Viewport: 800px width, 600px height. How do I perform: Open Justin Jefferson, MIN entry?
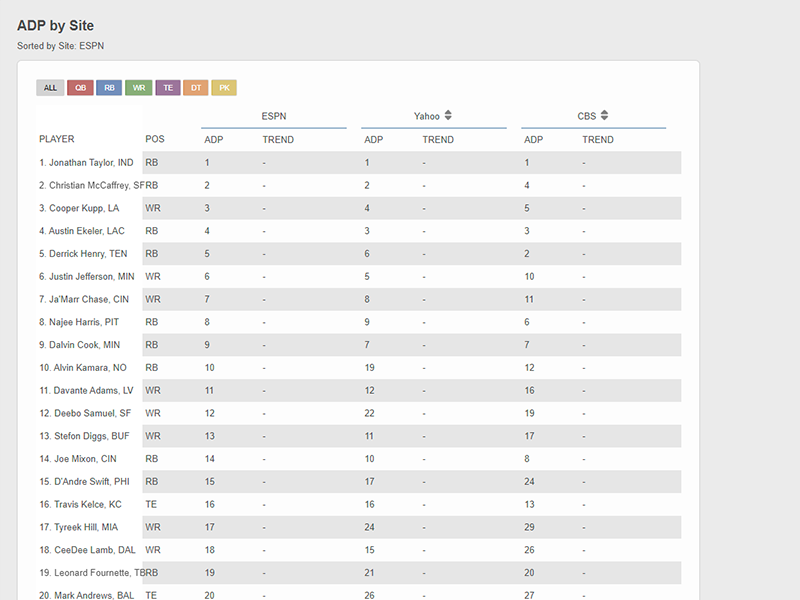pyautogui.click(x=87, y=277)
